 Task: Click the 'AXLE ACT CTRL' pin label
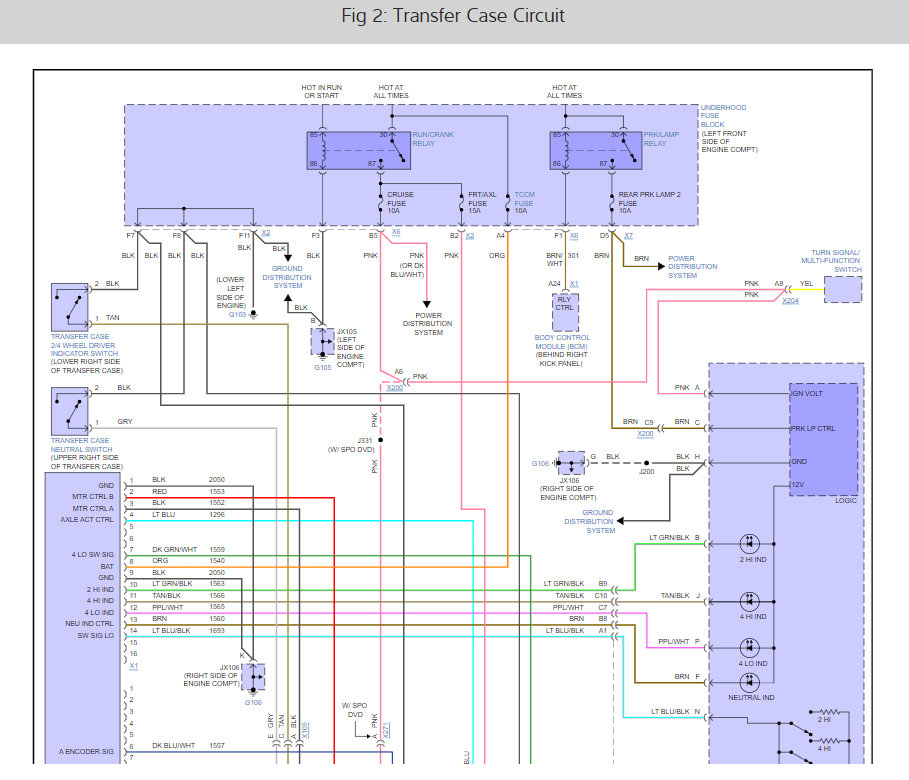87,520
